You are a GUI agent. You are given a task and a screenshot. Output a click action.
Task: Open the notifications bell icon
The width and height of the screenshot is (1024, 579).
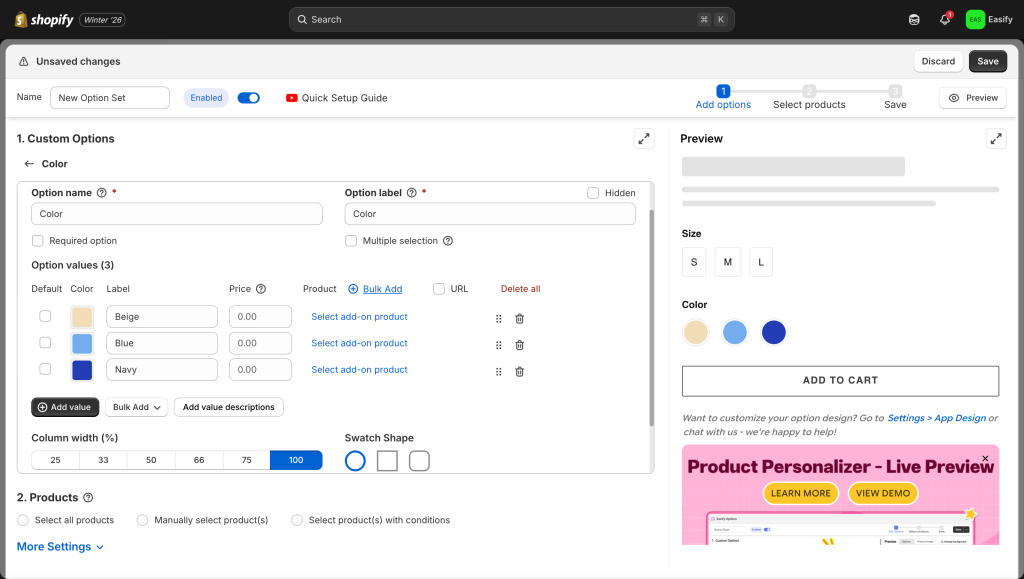(945, 19)
